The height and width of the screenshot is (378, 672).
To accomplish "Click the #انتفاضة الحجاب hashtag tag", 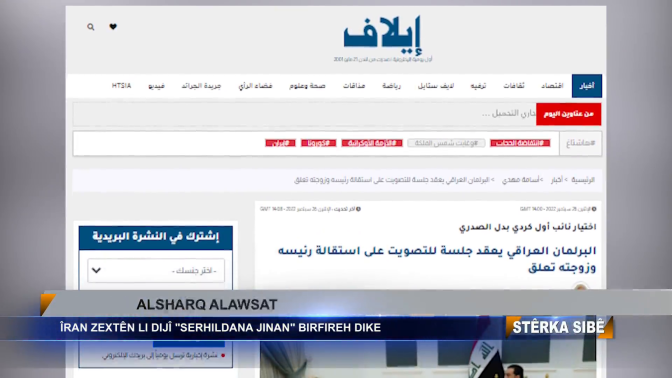I will 520,143.
